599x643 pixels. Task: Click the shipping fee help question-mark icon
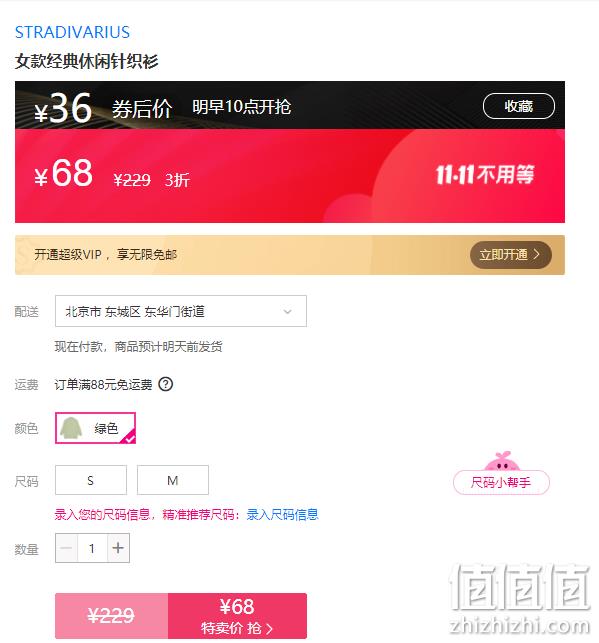[166, 384]
